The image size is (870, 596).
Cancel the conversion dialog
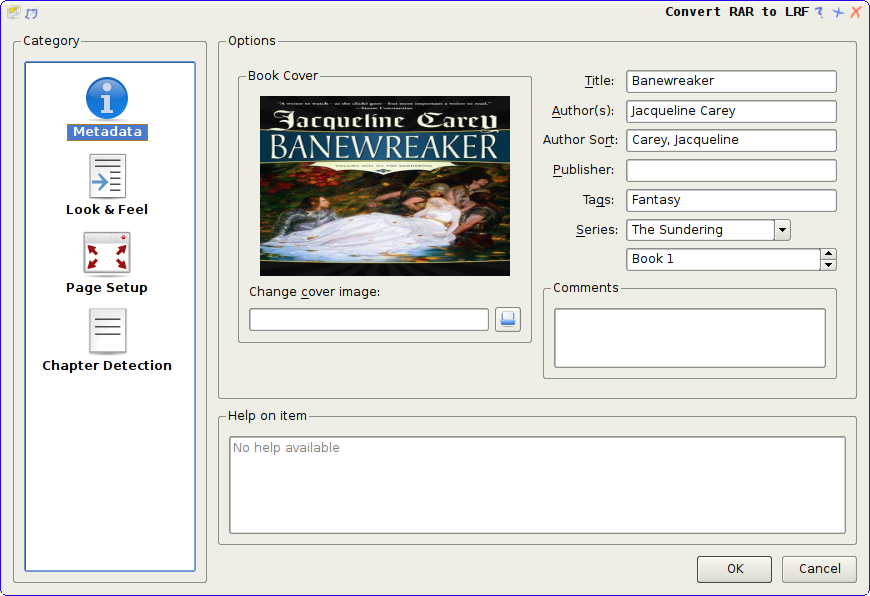pos(820,569)
